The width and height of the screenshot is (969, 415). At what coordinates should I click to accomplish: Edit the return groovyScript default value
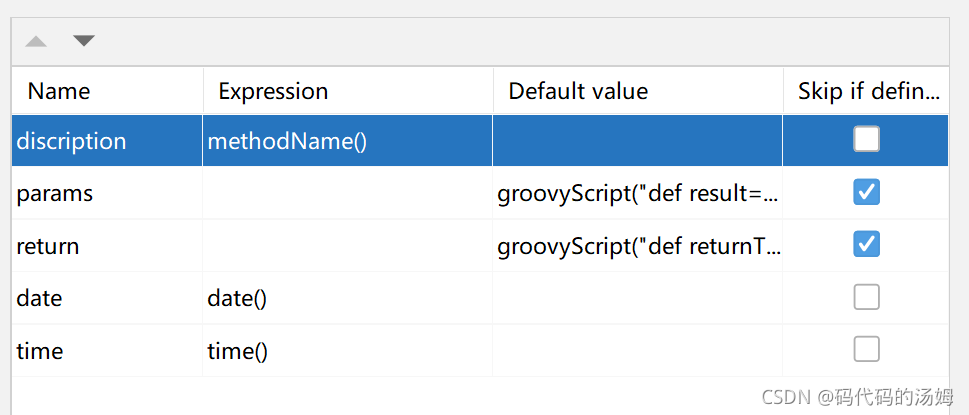point(638,245)
